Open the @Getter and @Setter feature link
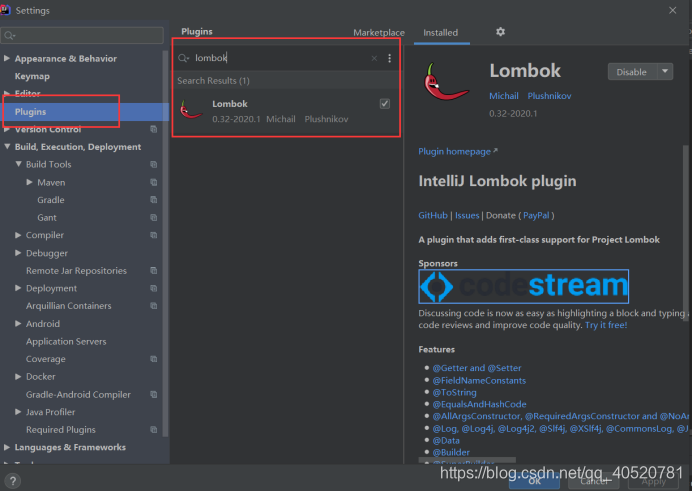692x492 pixels. 477,368
